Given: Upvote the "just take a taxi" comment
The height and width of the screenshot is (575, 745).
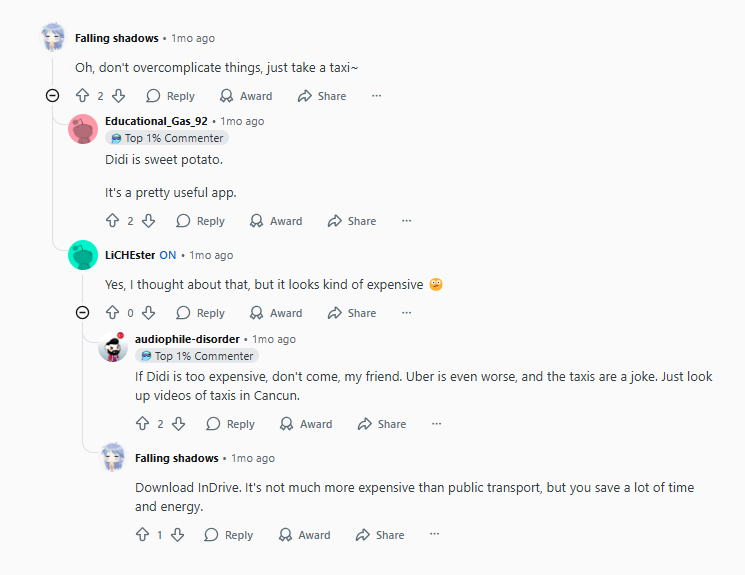Looking at the screenshot, I should pyautogui.click(x=83, y=96).
